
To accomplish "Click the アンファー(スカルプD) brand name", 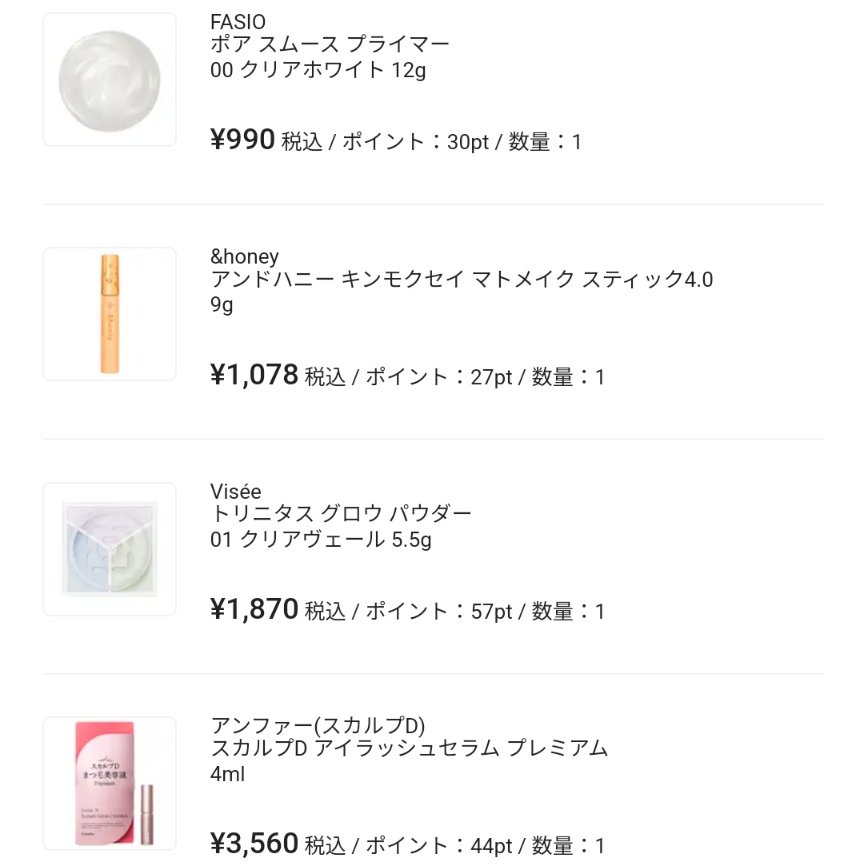I will (x=318, y=725).
